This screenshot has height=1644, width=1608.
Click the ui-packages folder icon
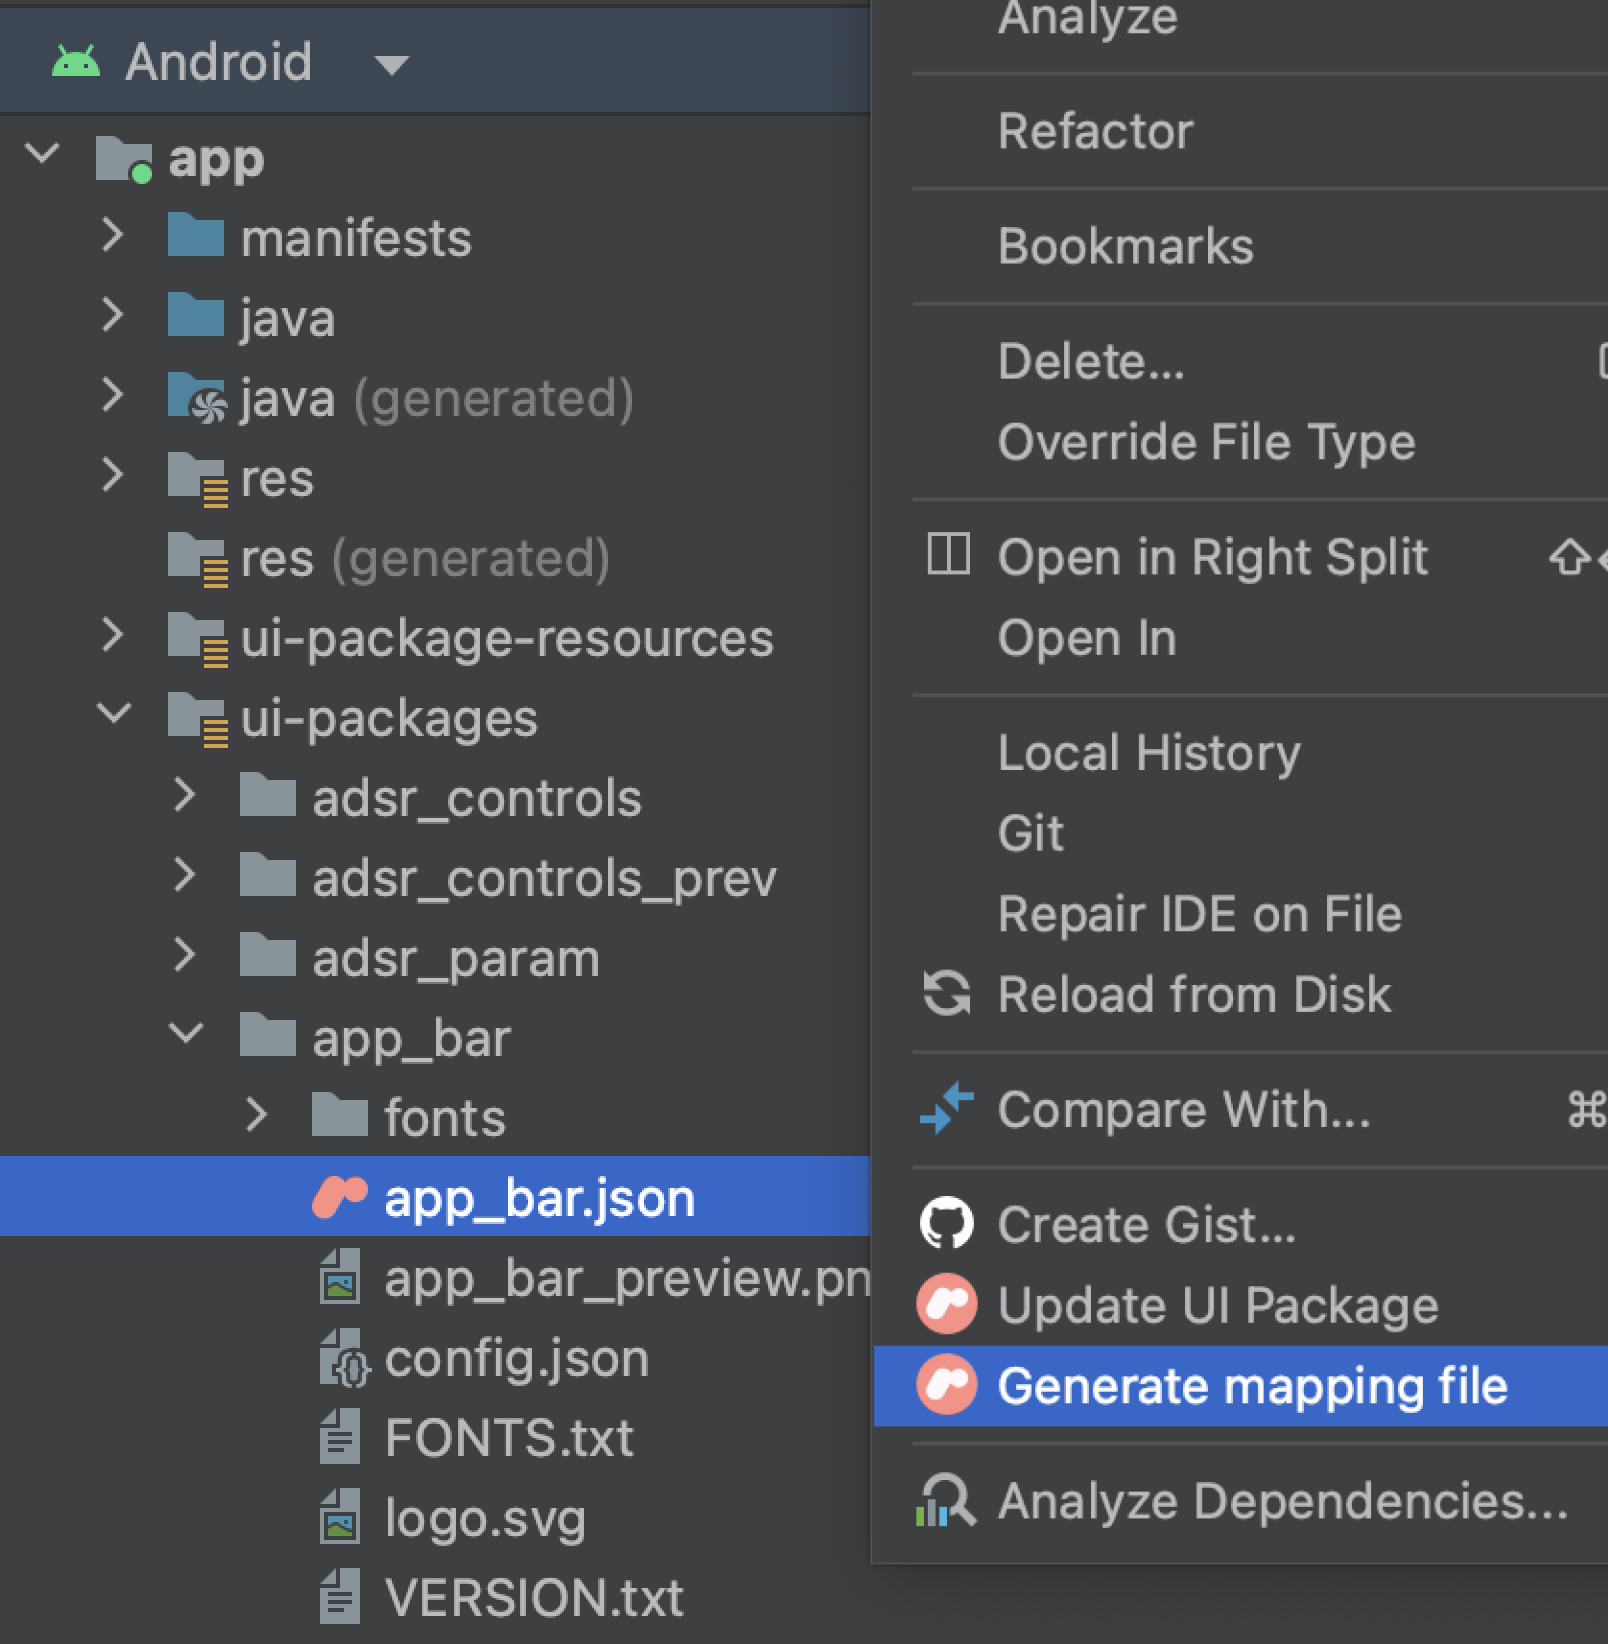click(198, 719)
